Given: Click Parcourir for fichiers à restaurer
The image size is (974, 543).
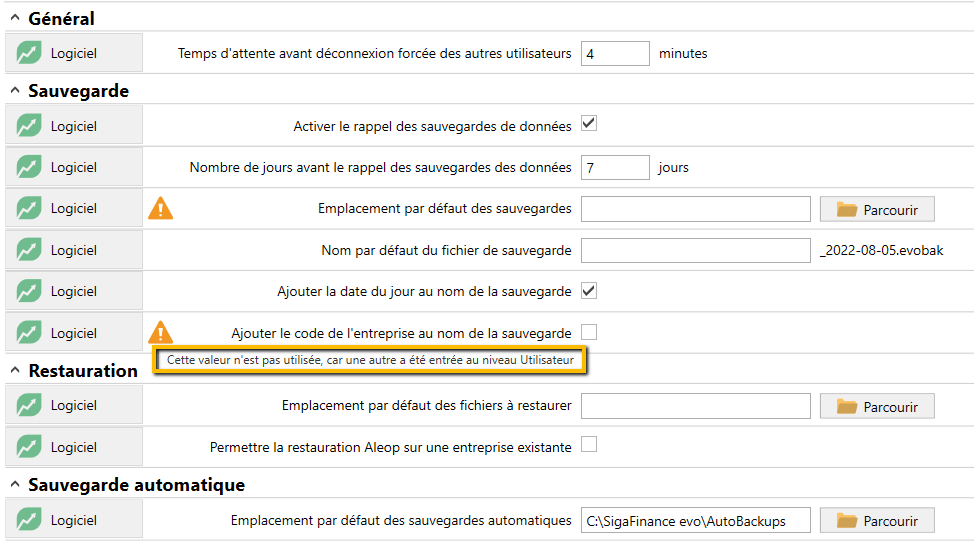Looking at the screenshot, I should [877, 406].
